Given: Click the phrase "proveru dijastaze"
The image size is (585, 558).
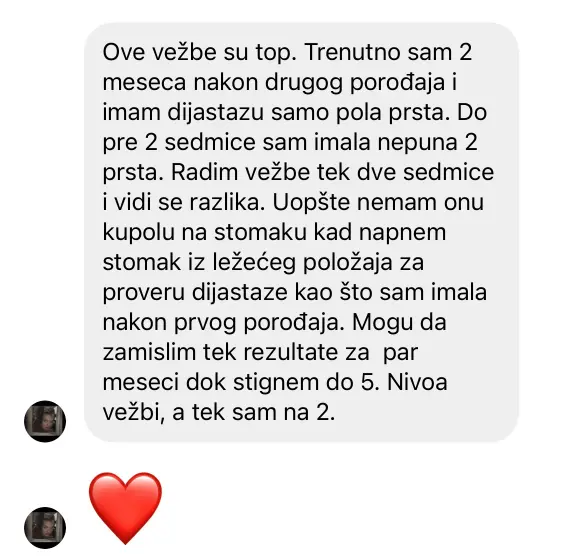Looking at the screenshot, I should pos(195,293).
